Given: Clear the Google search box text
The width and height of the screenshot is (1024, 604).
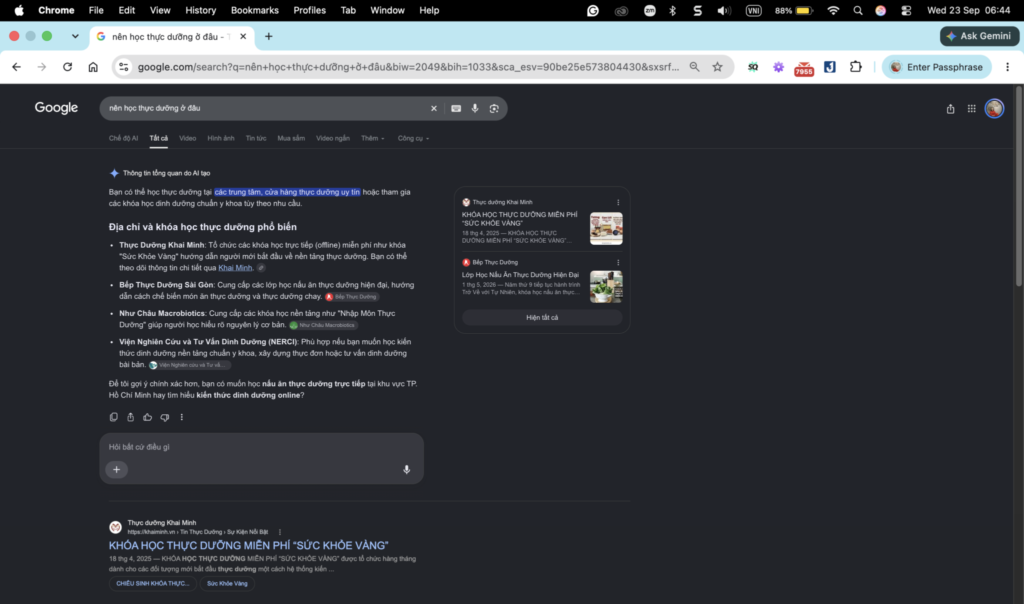Looking at the screenshot, I should pos(434,108).
